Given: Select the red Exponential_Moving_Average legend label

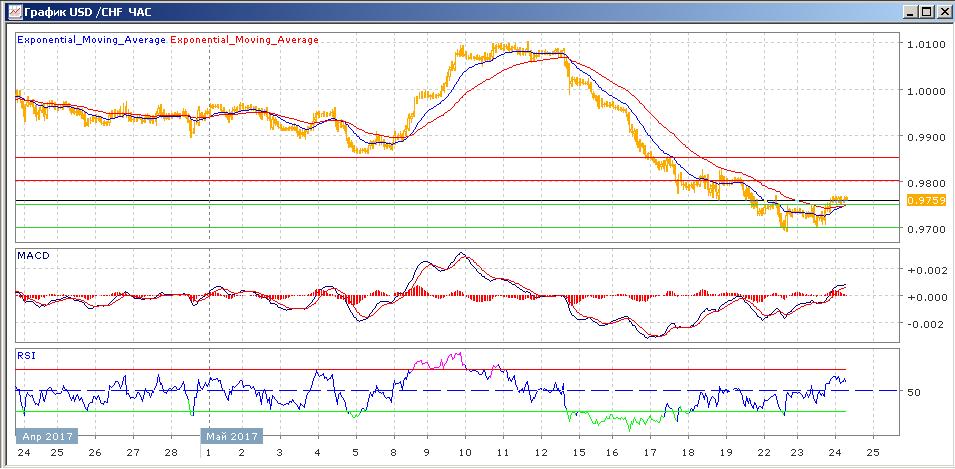Looking at the screenshot, I should (245, 40).
